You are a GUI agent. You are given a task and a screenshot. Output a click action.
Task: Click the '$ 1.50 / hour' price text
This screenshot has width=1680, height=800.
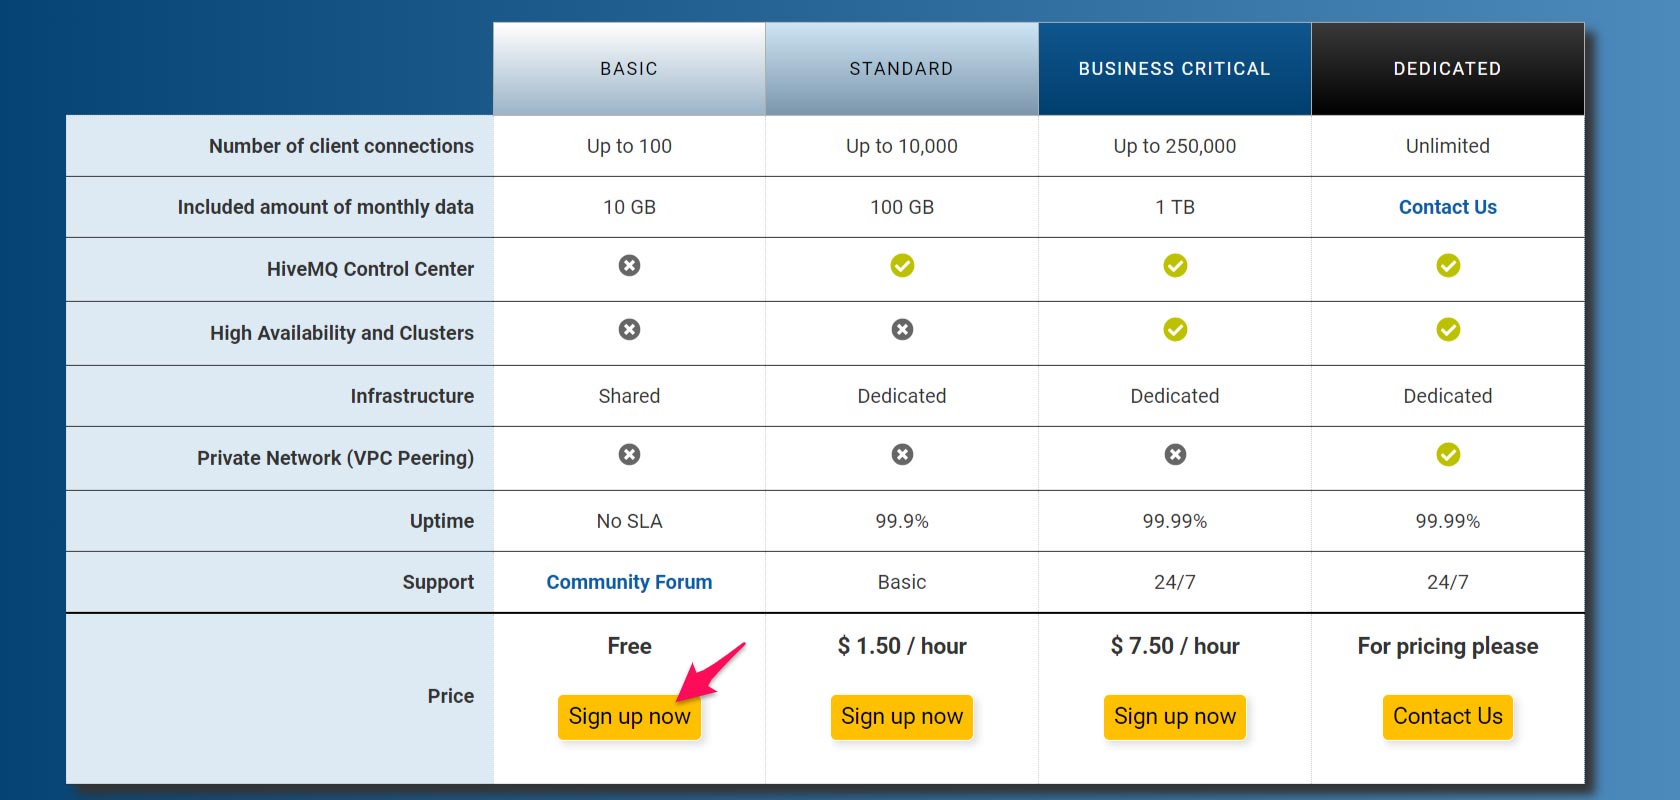(x=902, y=646)
